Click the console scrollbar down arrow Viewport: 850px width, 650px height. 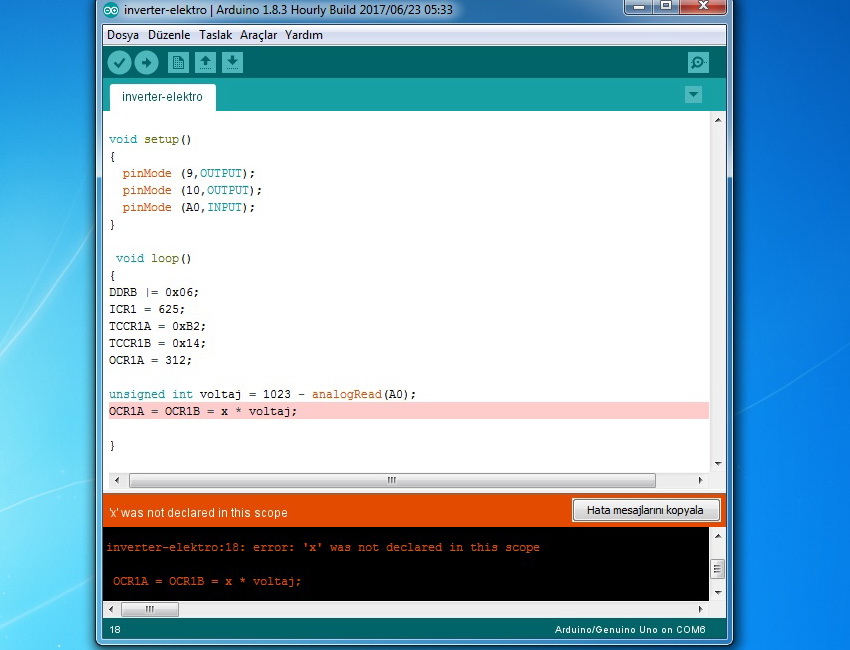click(718, 593)
